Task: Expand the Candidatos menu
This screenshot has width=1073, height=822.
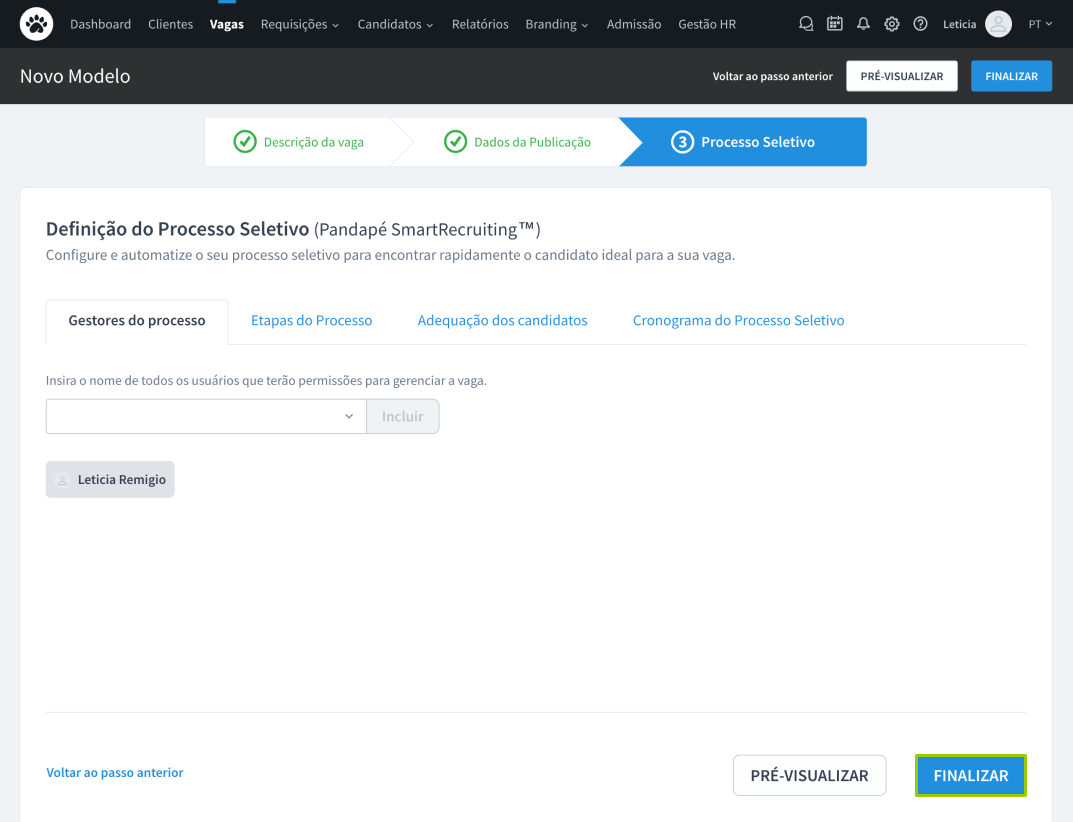Action: (395, 24)
